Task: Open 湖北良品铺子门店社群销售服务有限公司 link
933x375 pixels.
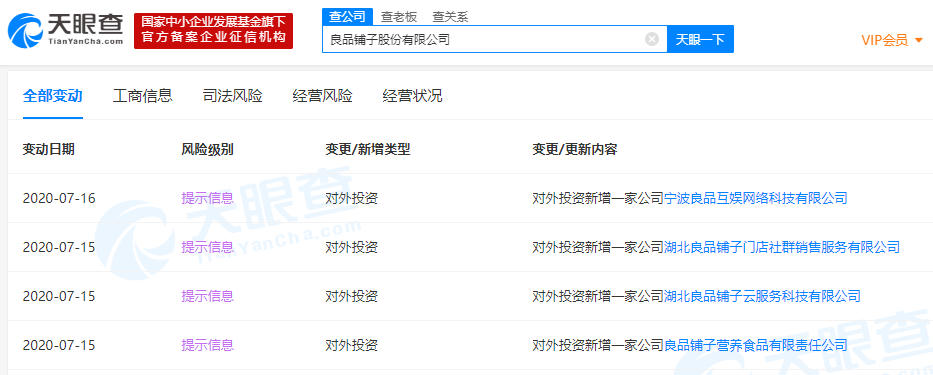Action: pyautogui.click(x=781, y=246)
